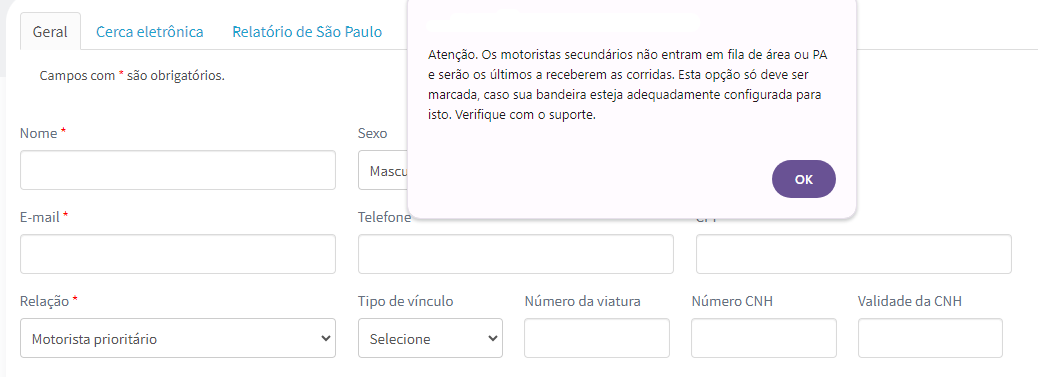Screen dimensions: 1038x377
Task: Confirm the warning with the OK button
Action: [804, 179]
